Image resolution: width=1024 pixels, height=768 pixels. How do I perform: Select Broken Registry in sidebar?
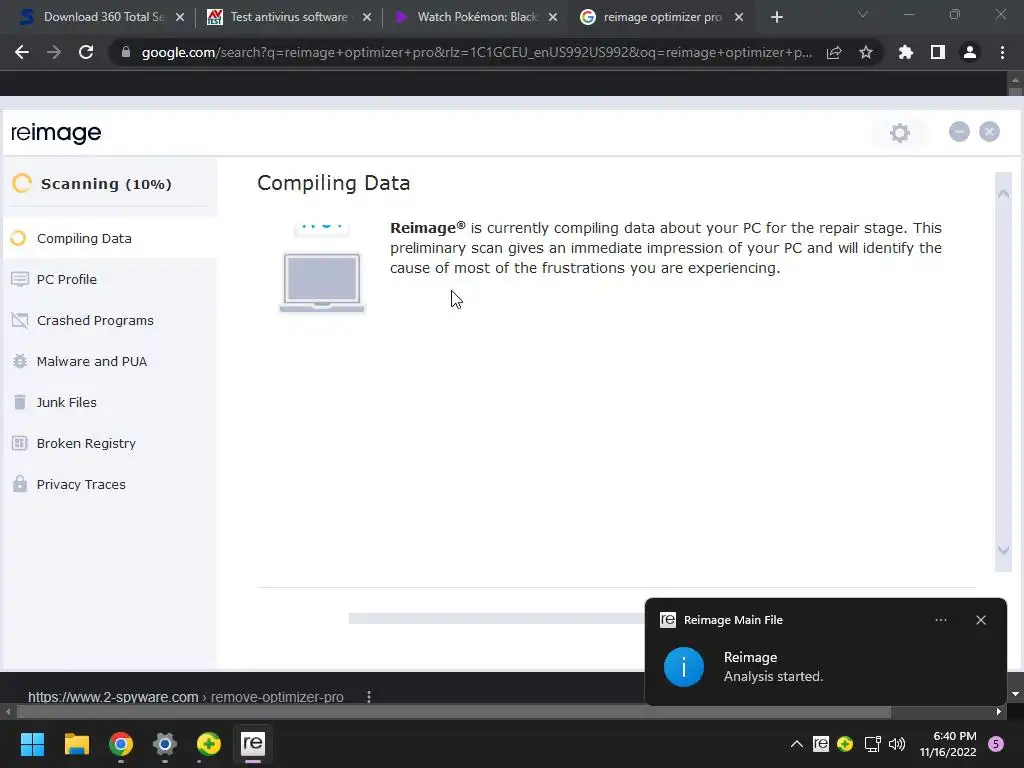click(x=110, y=443)
